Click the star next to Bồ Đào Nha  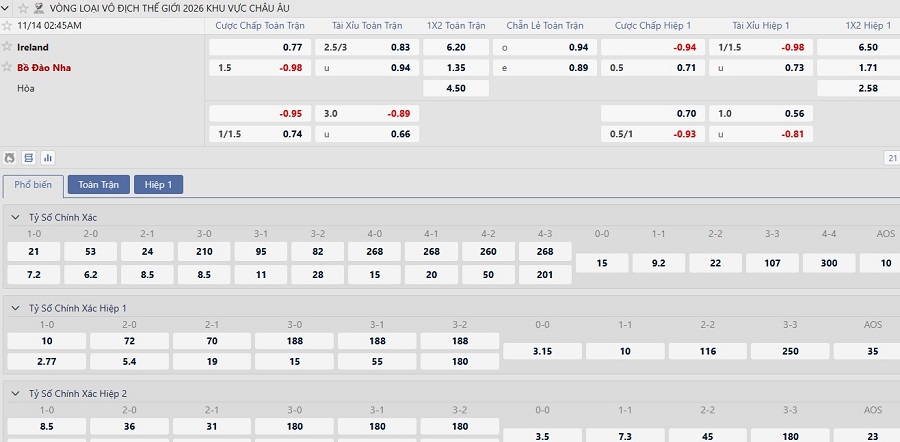(x=8, y=68)
